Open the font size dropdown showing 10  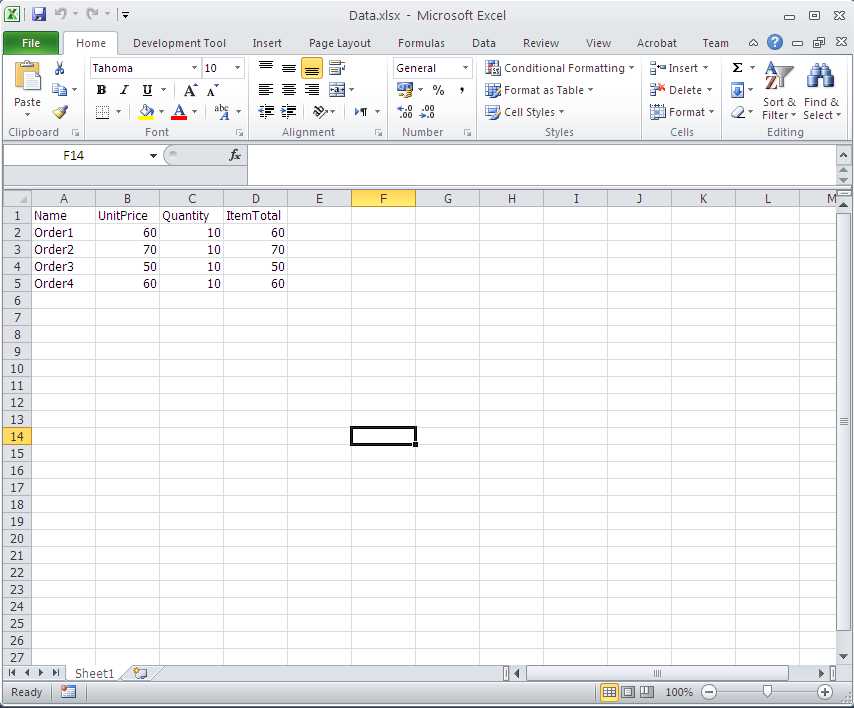tap(237, 68)
